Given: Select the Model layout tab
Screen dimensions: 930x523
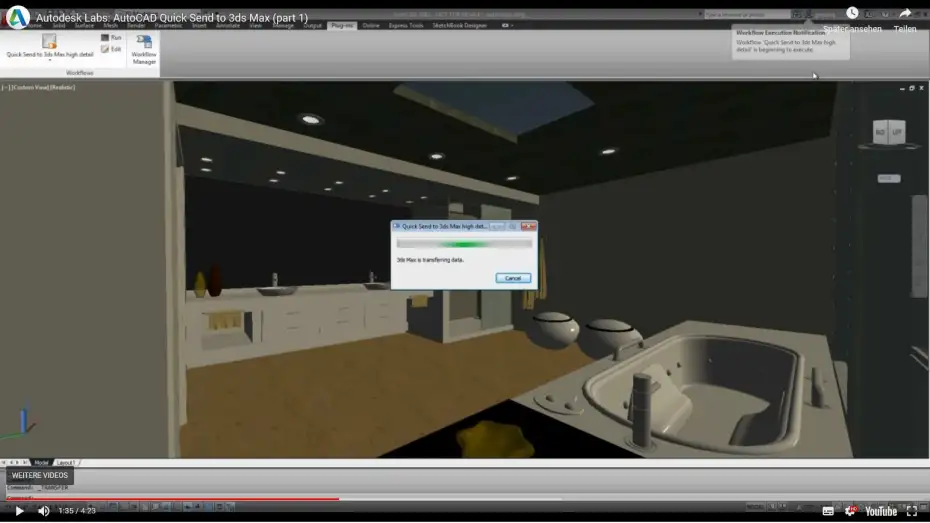Looking at the screenshot, I should (x=41, y=463).
